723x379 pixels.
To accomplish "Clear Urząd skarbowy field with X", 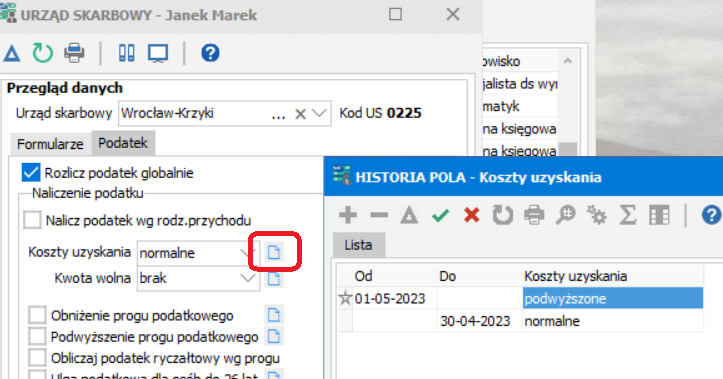I will point(301,114).
